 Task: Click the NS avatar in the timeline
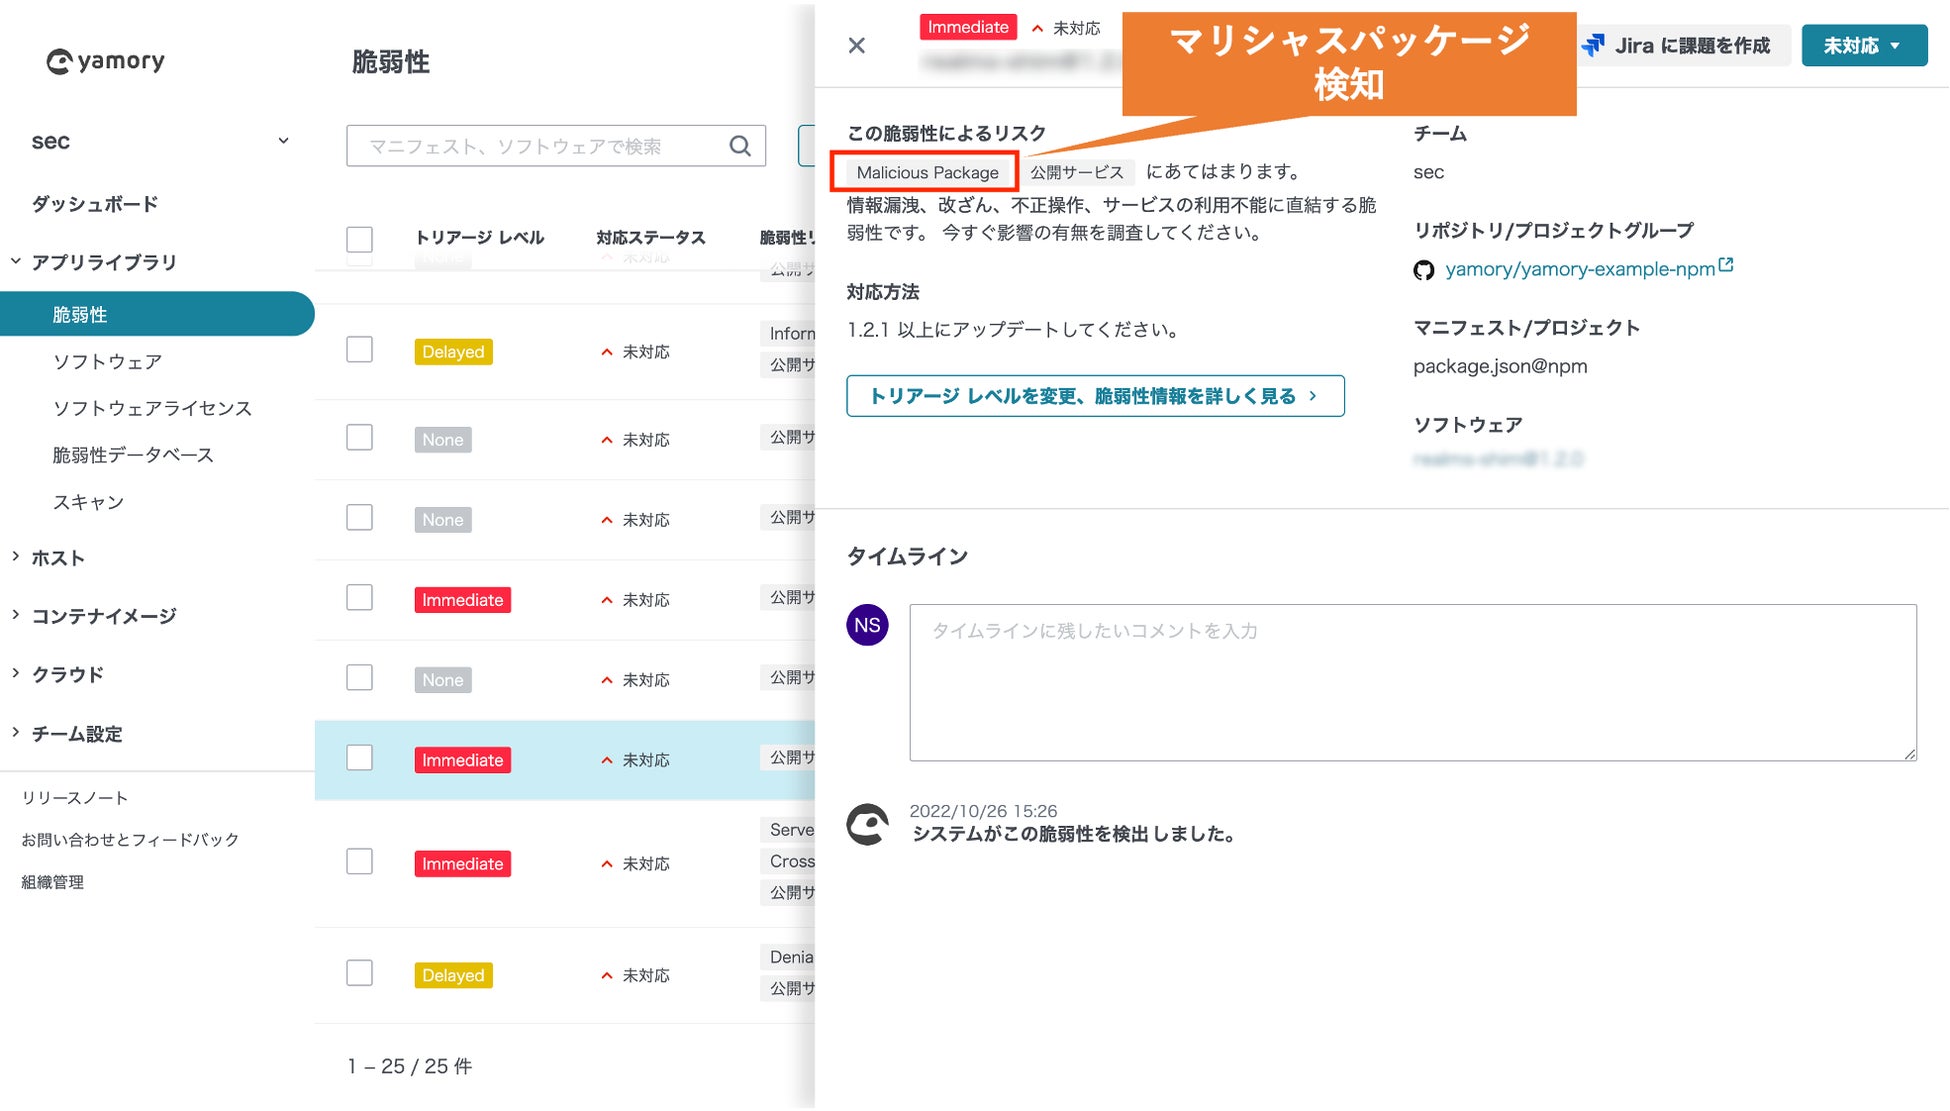click(x=867, y=625)
